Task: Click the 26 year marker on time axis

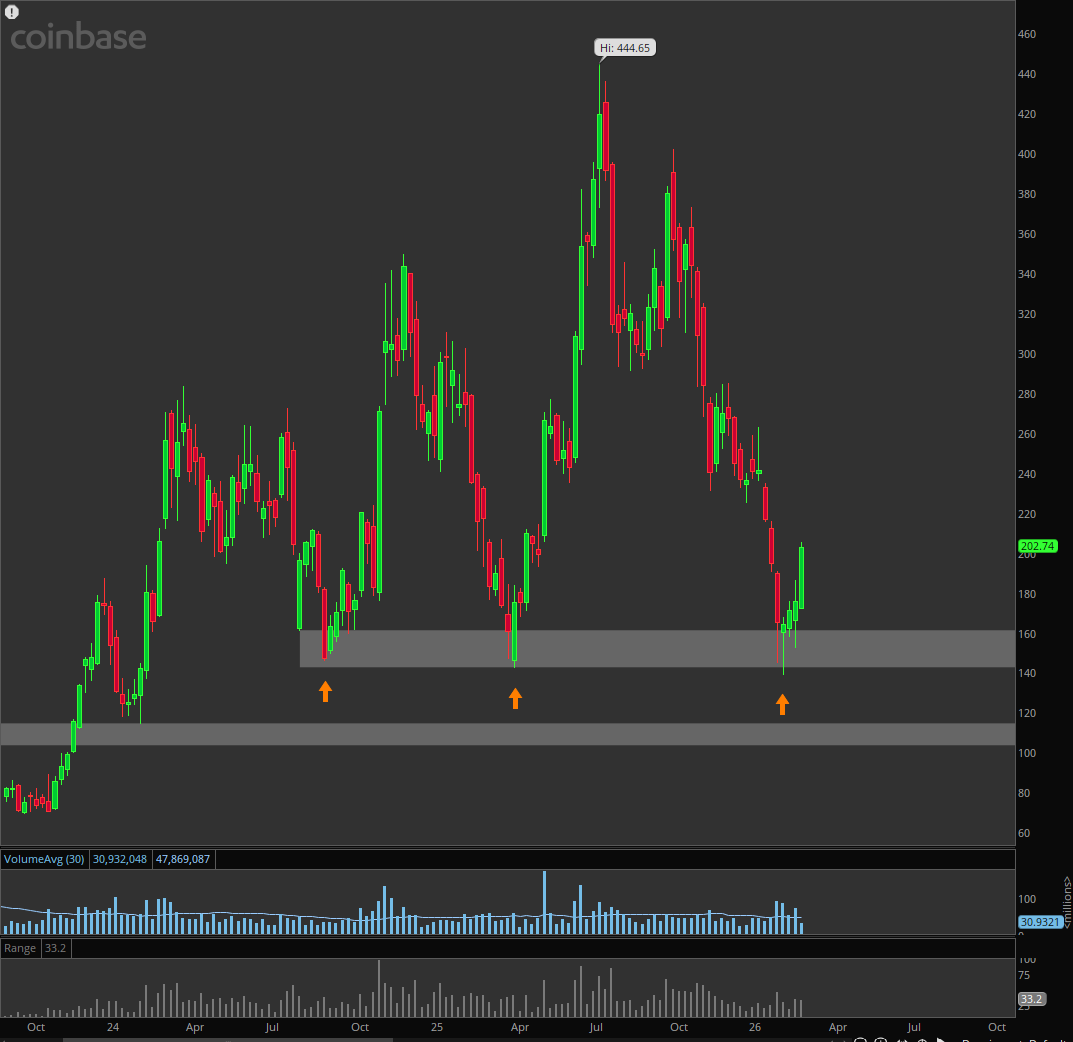Action: (754, 1027)
